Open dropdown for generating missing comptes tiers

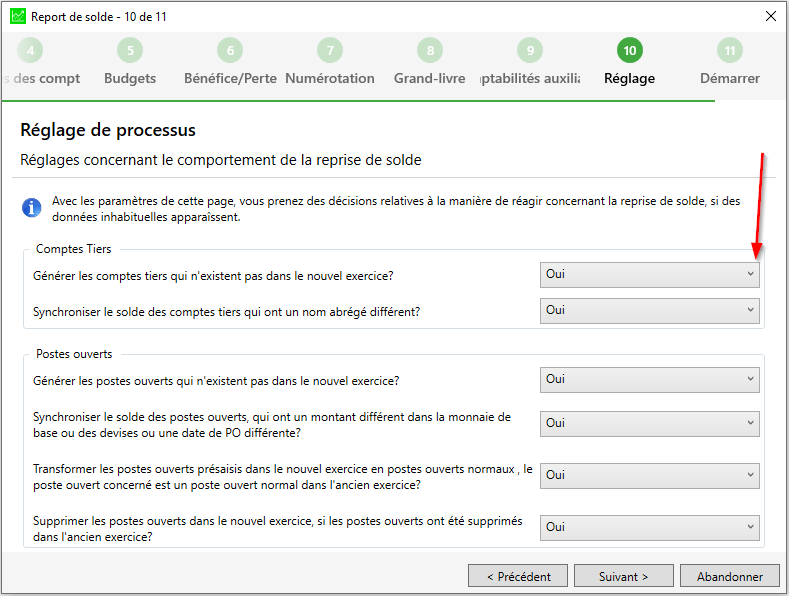point(650,274)
